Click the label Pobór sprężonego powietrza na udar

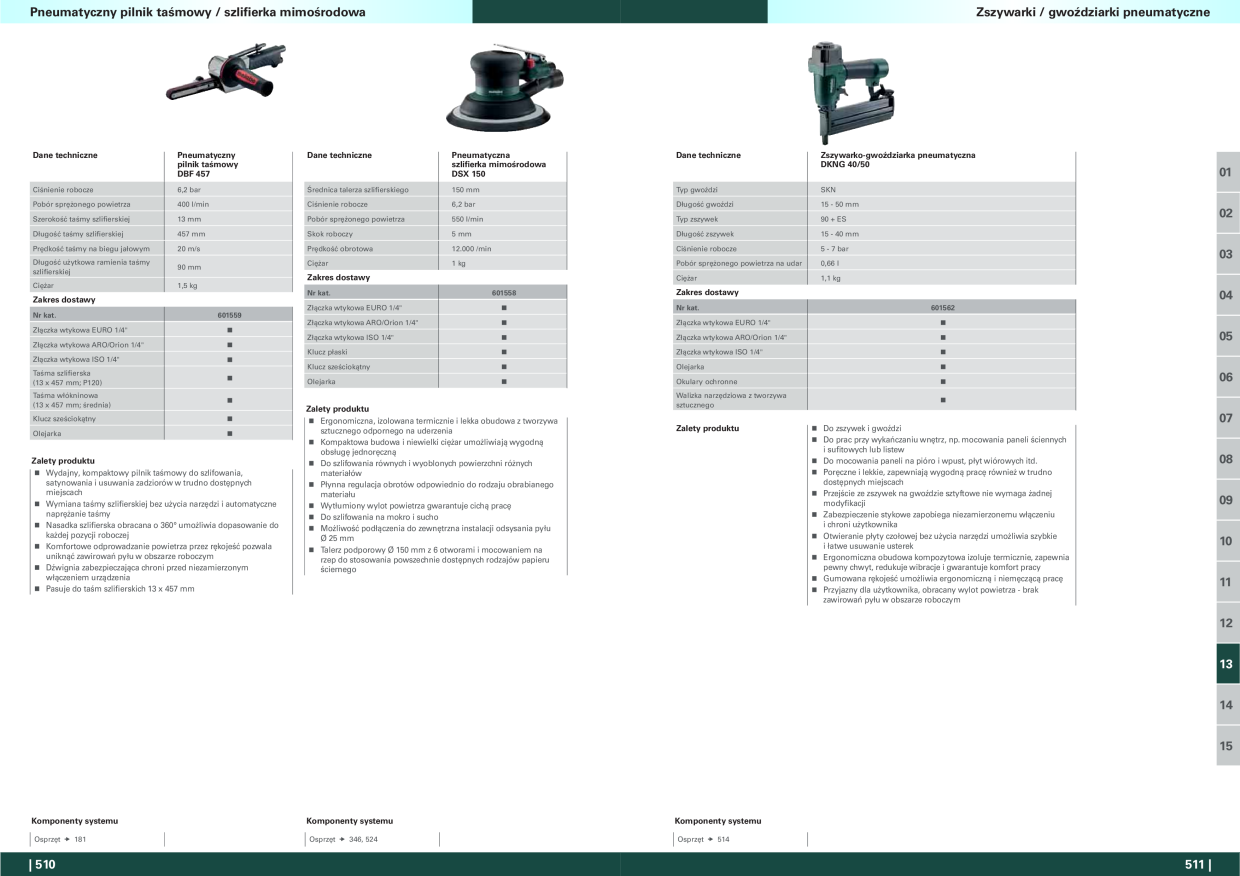click(x=739, y=263)
